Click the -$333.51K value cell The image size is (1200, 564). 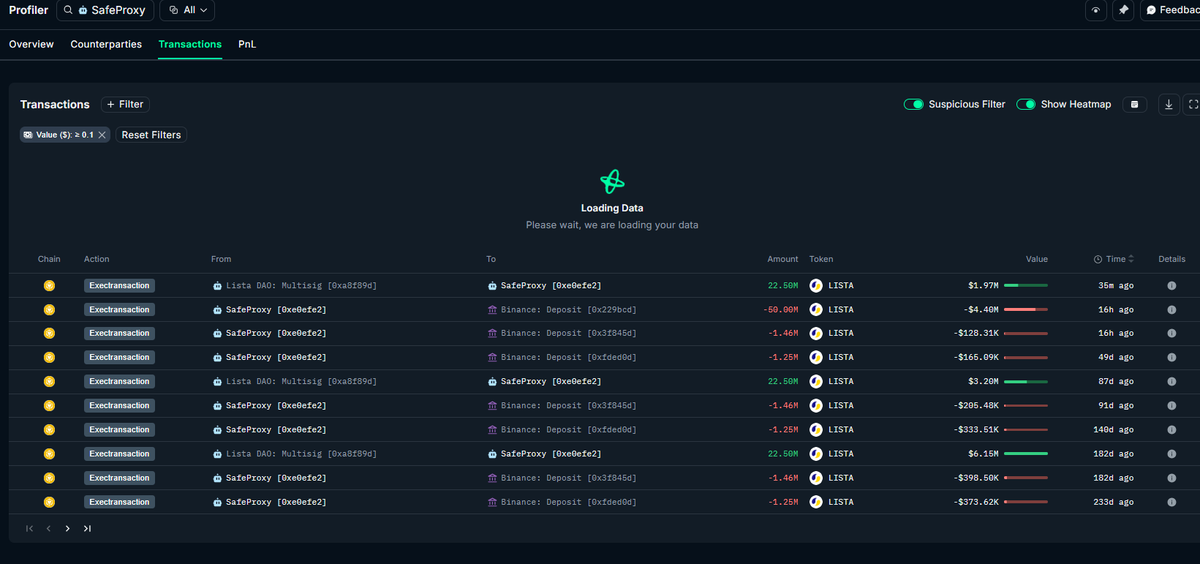[x=976, y=430]
